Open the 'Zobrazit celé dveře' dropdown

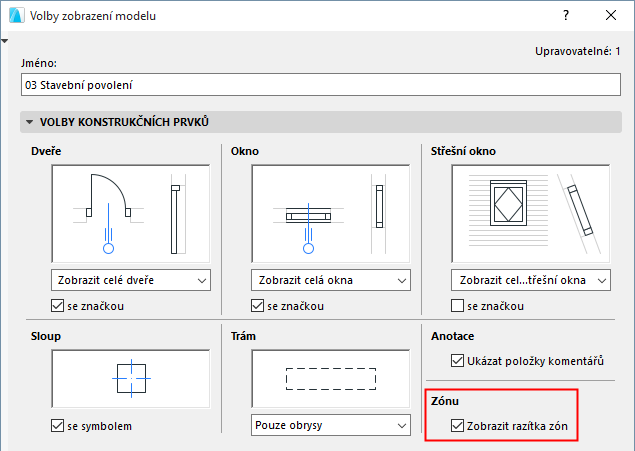(130, 279)
